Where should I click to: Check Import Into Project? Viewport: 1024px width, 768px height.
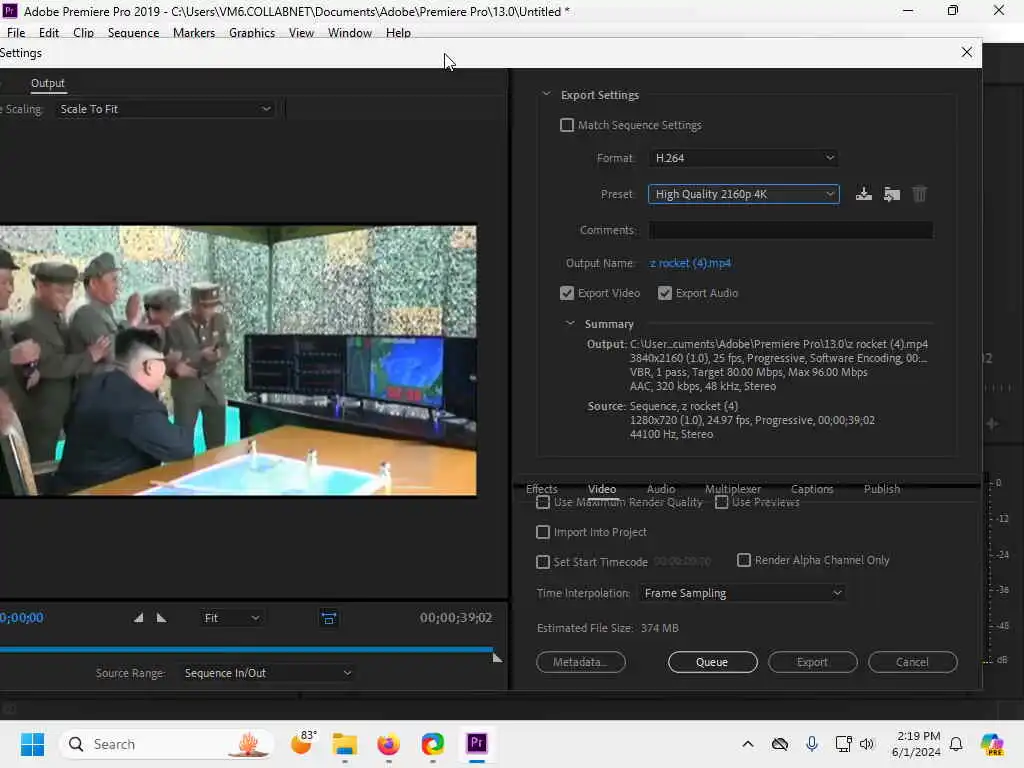tap(543, 532)
